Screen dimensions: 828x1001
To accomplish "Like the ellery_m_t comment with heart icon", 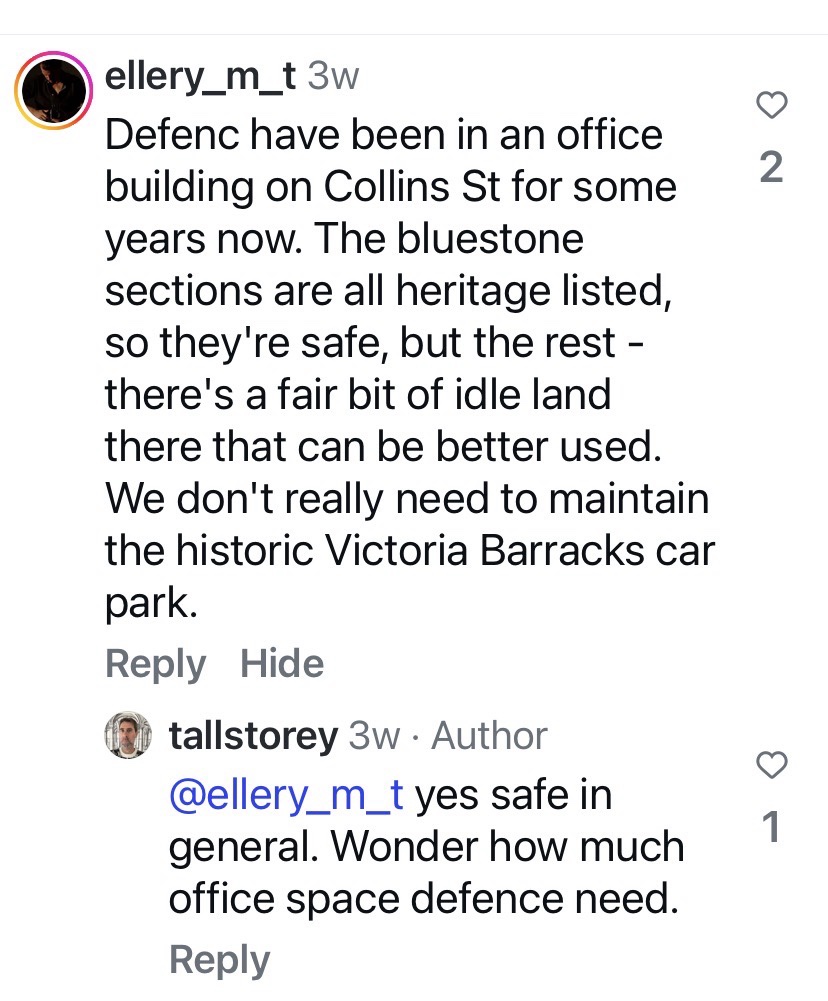I will point(773,104).
